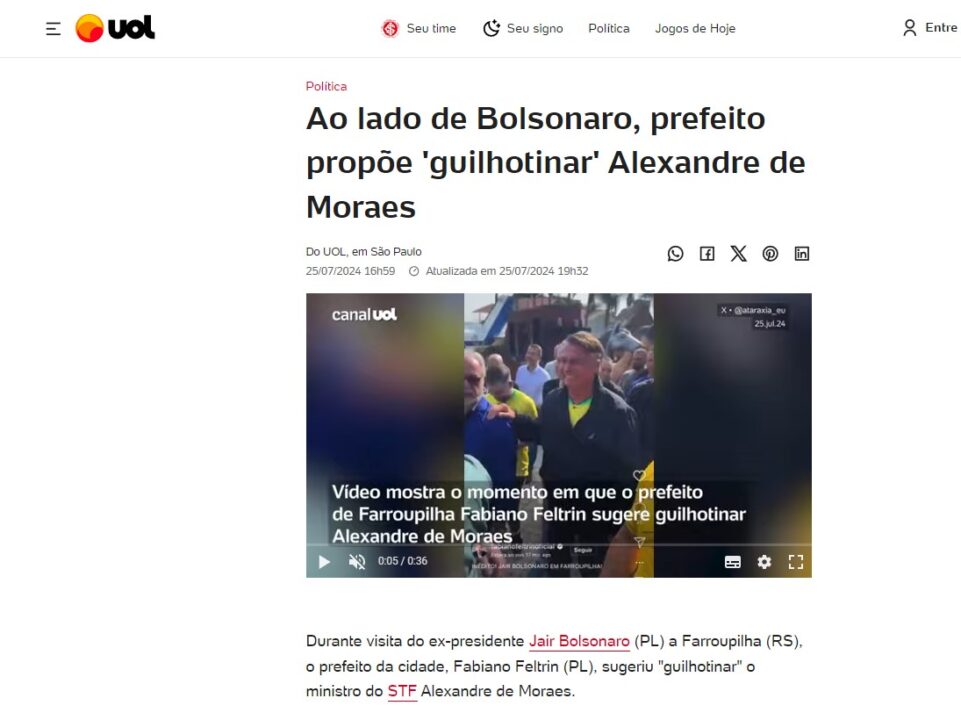Follow the Jair Bolsonaro link
Screen dimensions: 961x720
pyautogui.click(x=579, y=641)
